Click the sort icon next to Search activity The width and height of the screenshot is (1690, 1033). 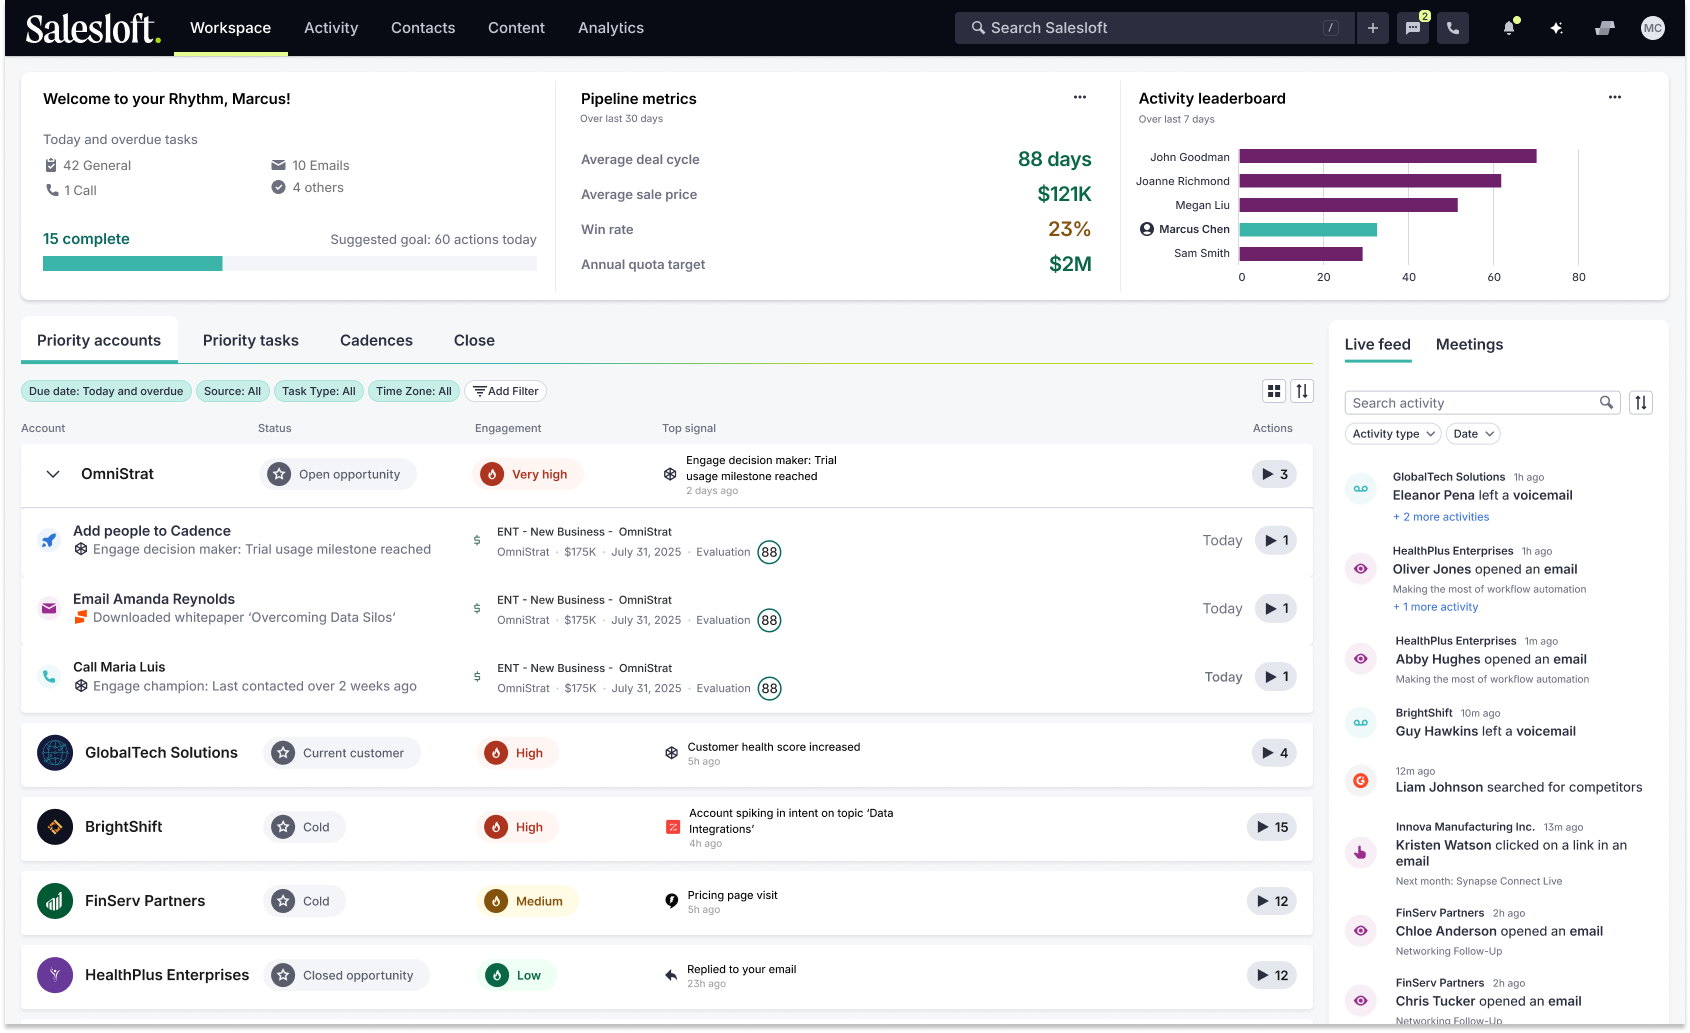pos(1641,403)
